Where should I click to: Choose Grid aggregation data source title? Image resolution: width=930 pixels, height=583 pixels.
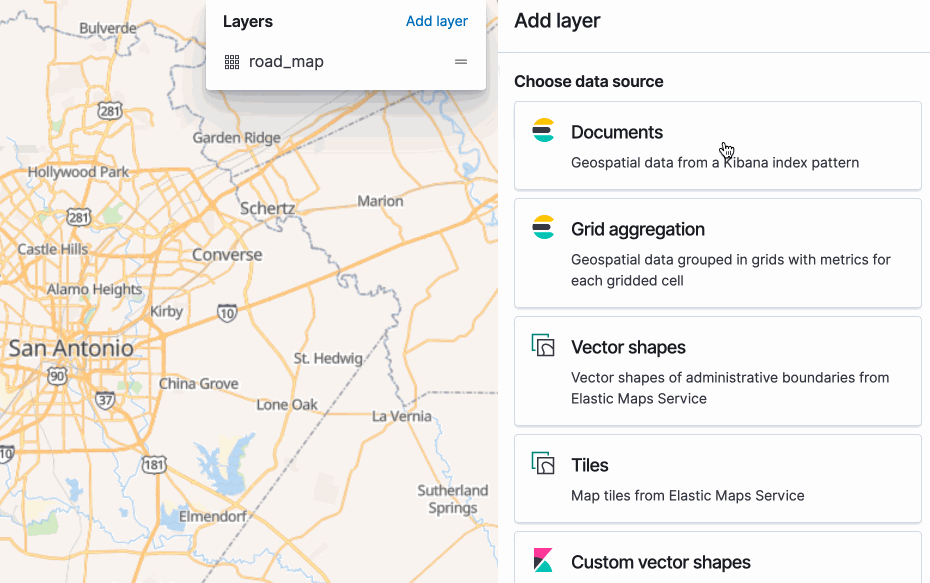click(x=638, y=230)
